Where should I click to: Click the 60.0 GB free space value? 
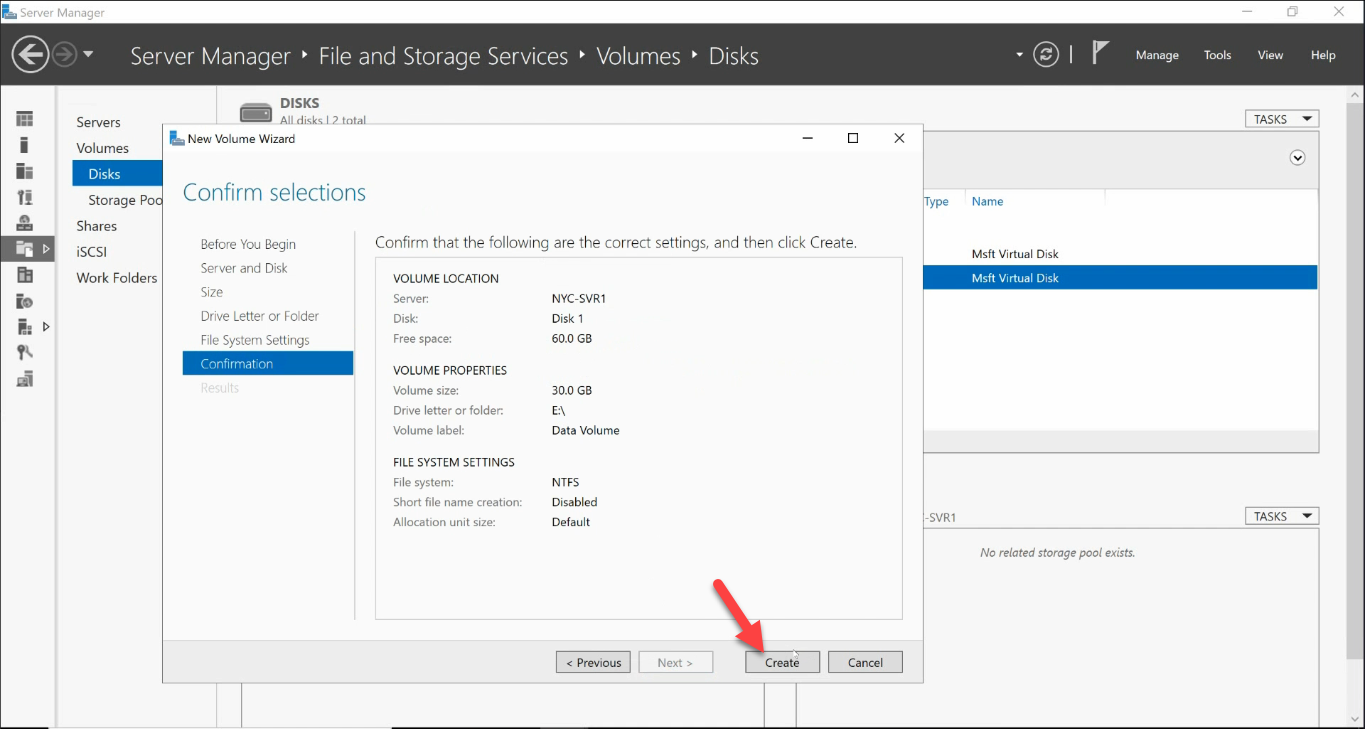pos(572,339)
